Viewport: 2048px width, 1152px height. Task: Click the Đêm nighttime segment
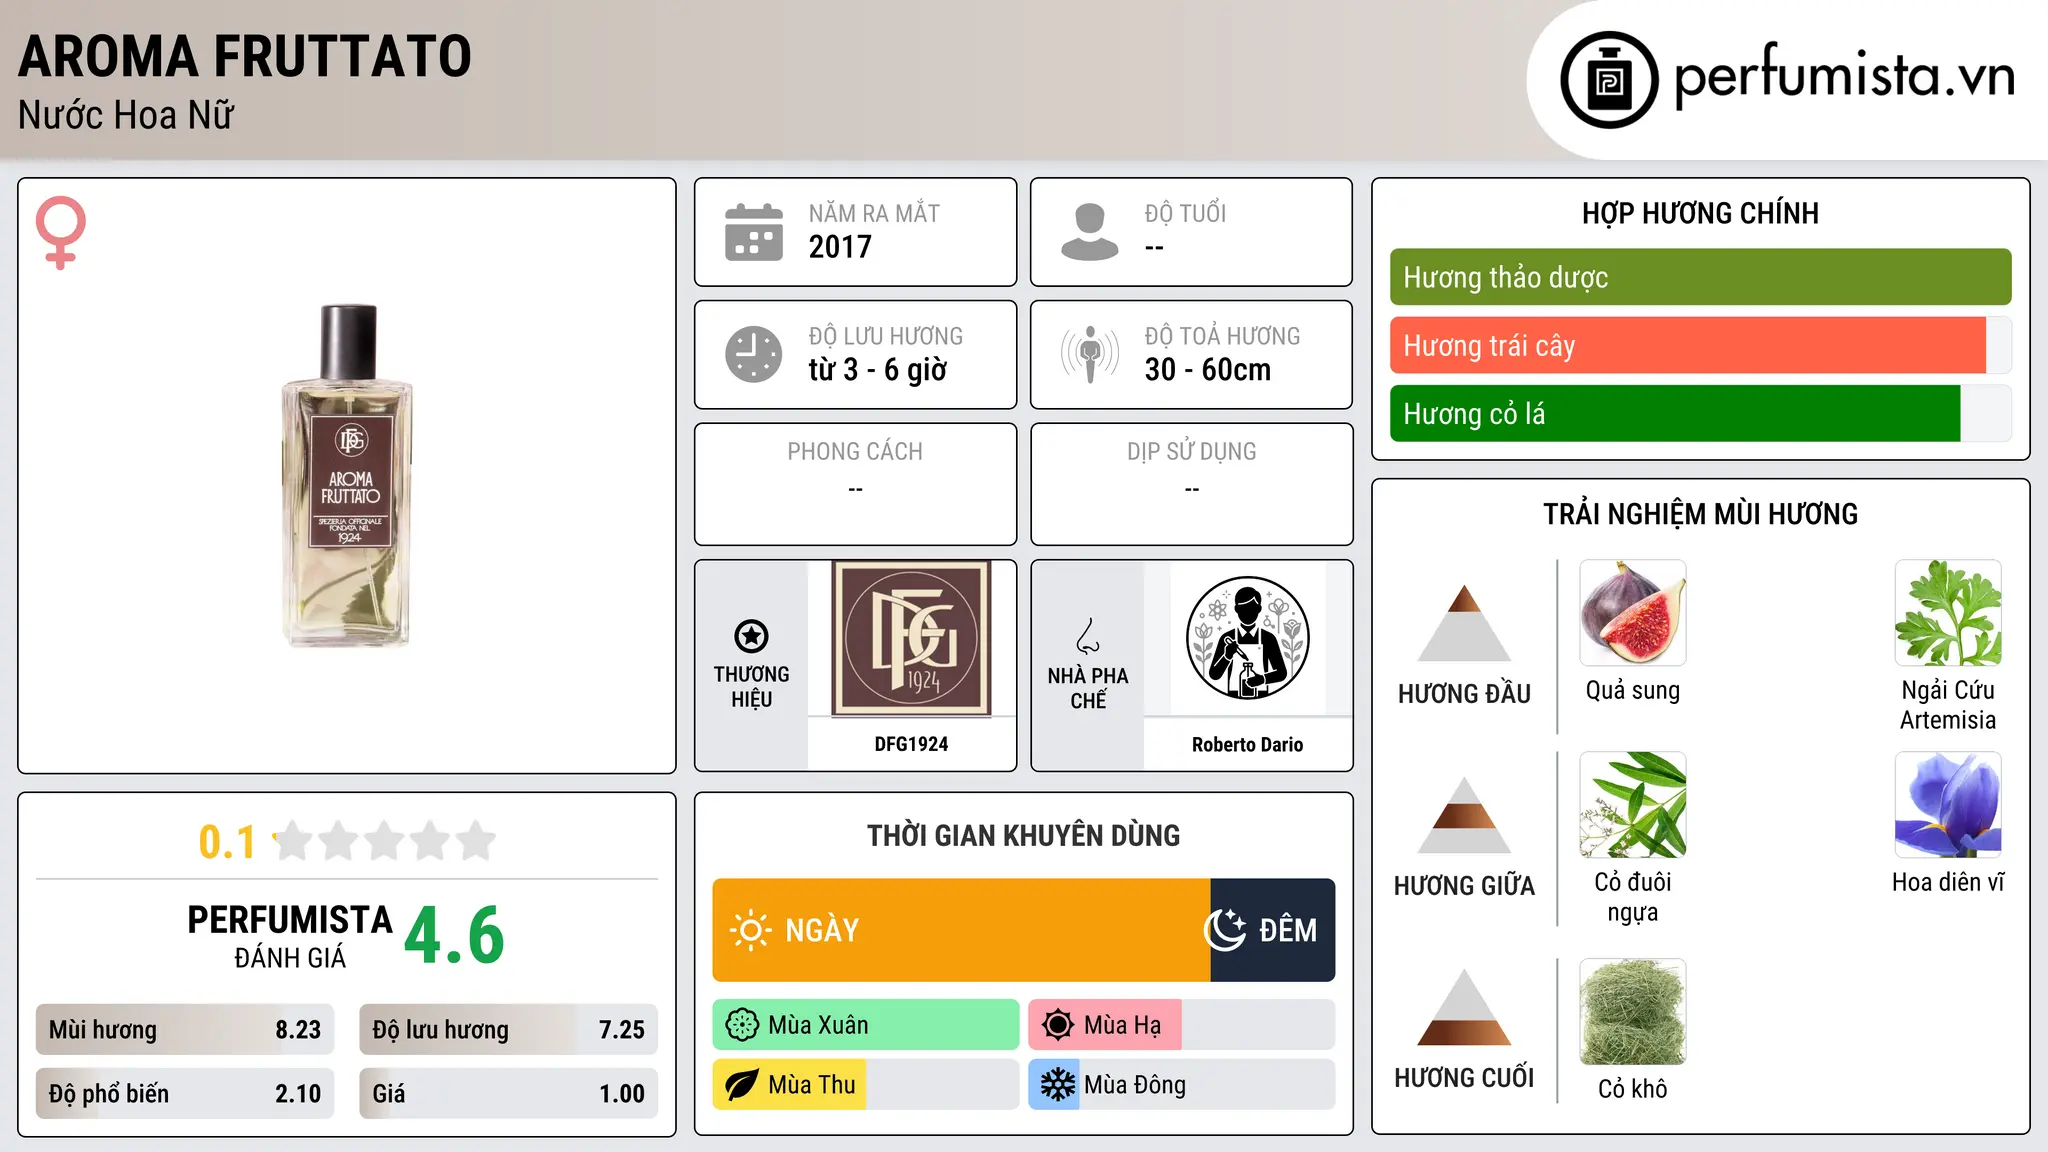[1273, 930]
